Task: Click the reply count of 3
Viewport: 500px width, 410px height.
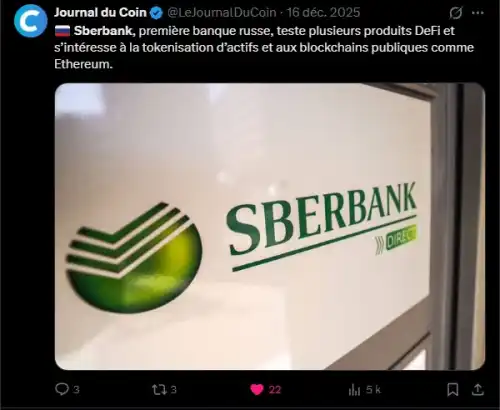Action: point(76,389)
